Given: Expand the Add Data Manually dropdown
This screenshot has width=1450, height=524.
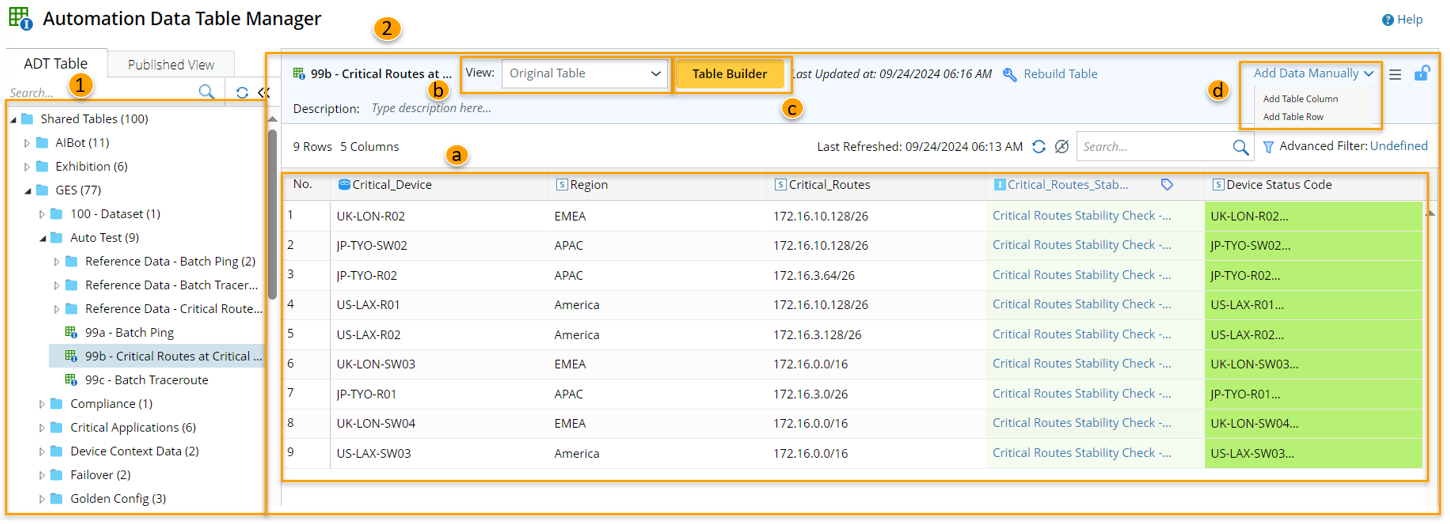Looking at the screenshot, I should click(1313, 73).
